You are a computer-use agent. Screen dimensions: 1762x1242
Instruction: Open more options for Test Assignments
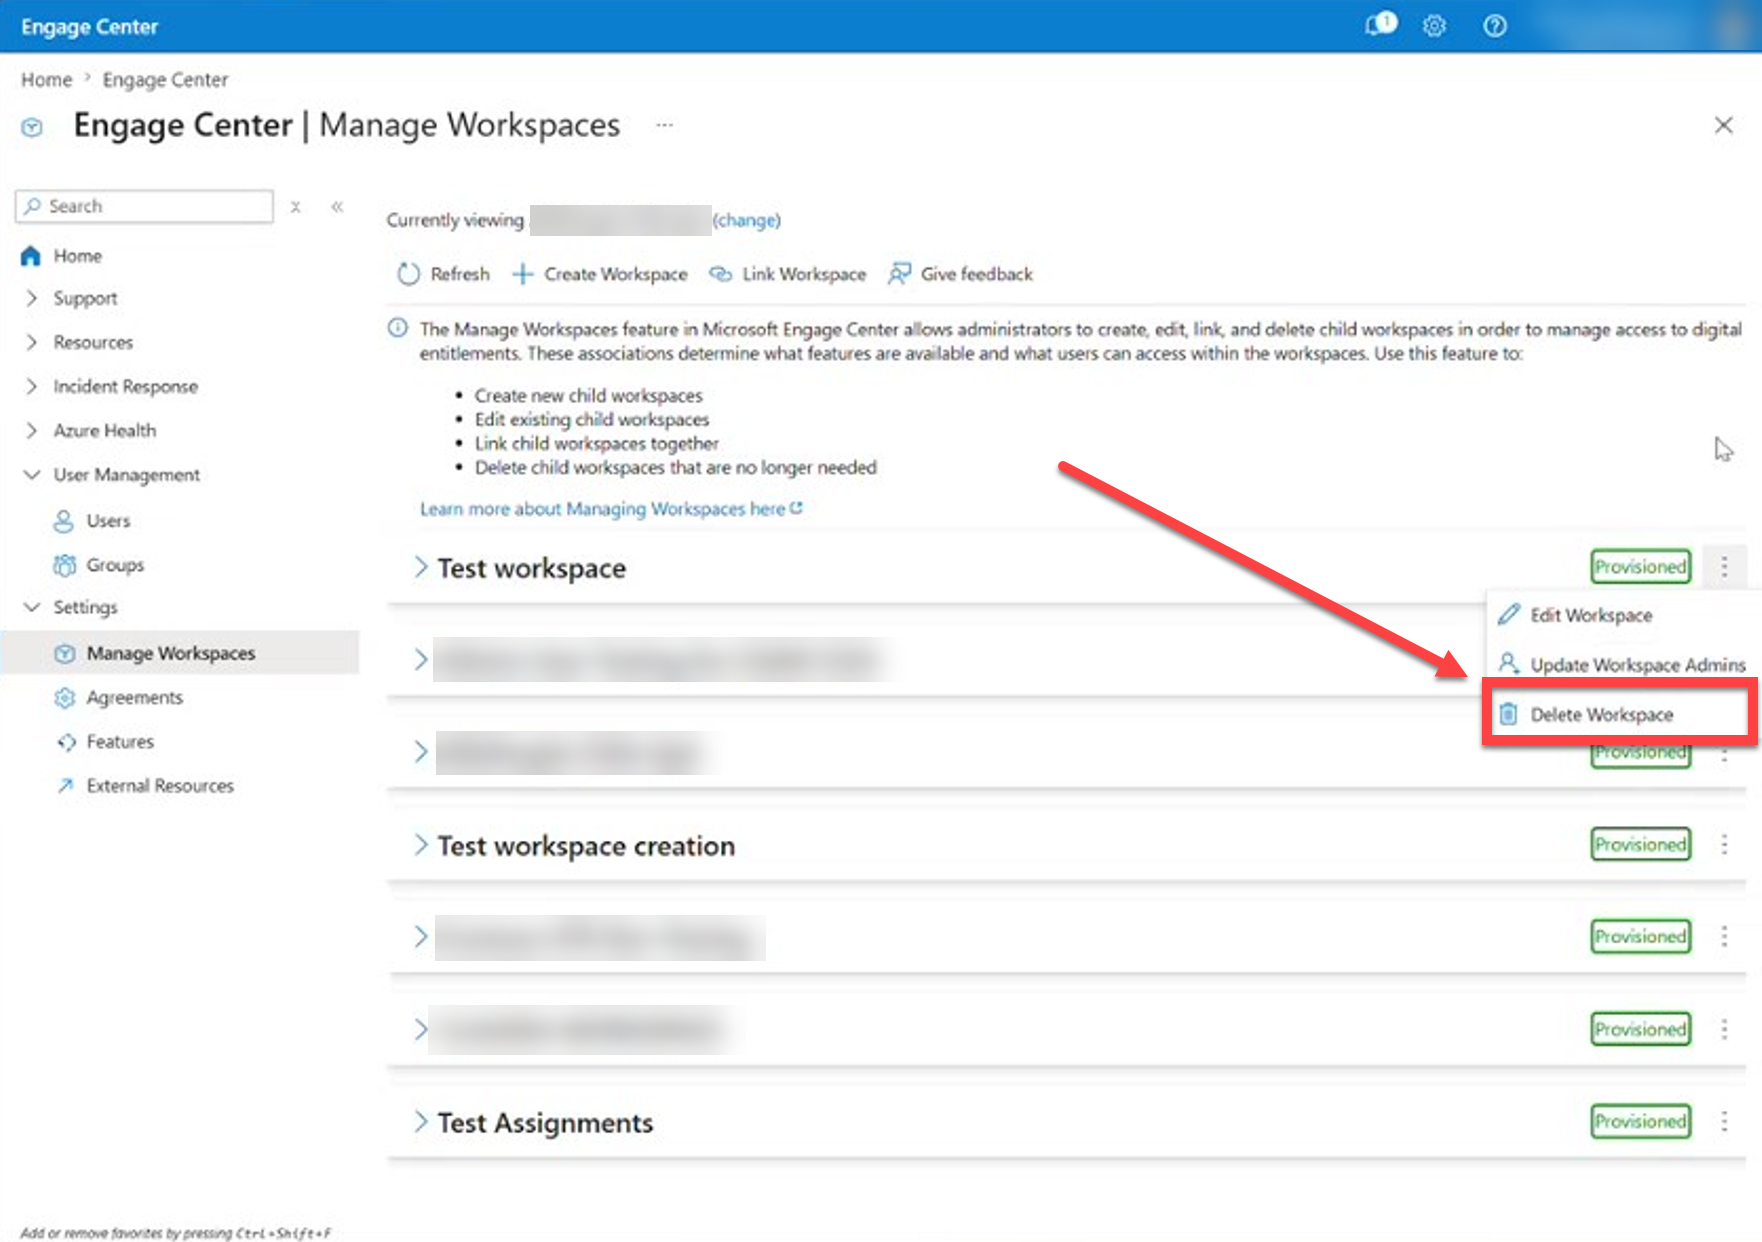pyautogui.click(x=1724, y=1121)
